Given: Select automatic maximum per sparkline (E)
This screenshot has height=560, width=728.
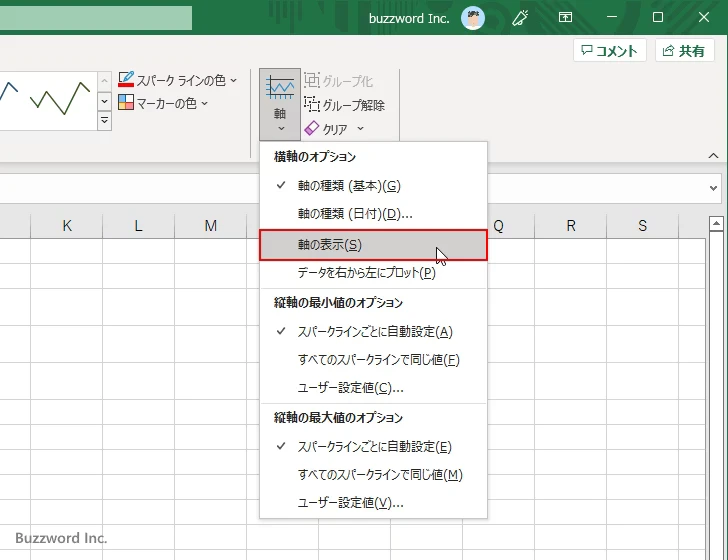Looking at the screenshot, I should [x=375, y=447].
